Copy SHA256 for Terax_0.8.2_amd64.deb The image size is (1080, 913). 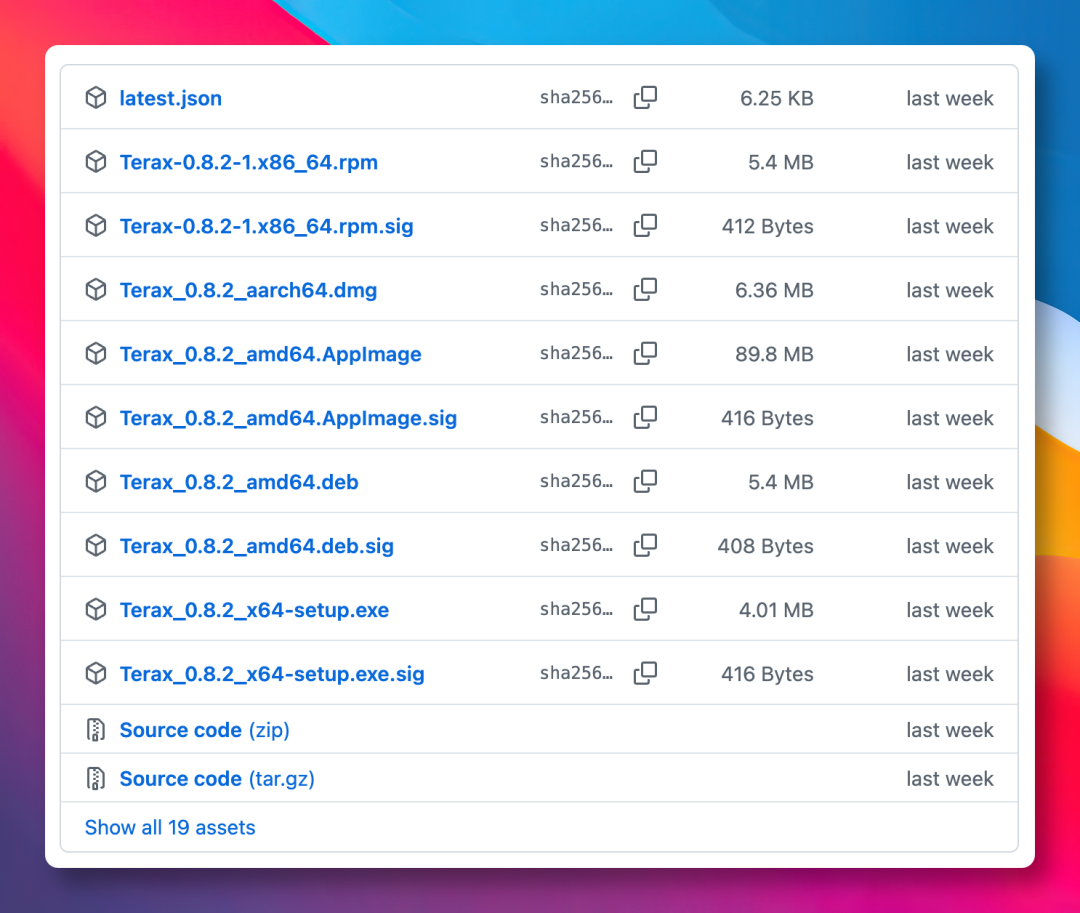pos(645,482)
